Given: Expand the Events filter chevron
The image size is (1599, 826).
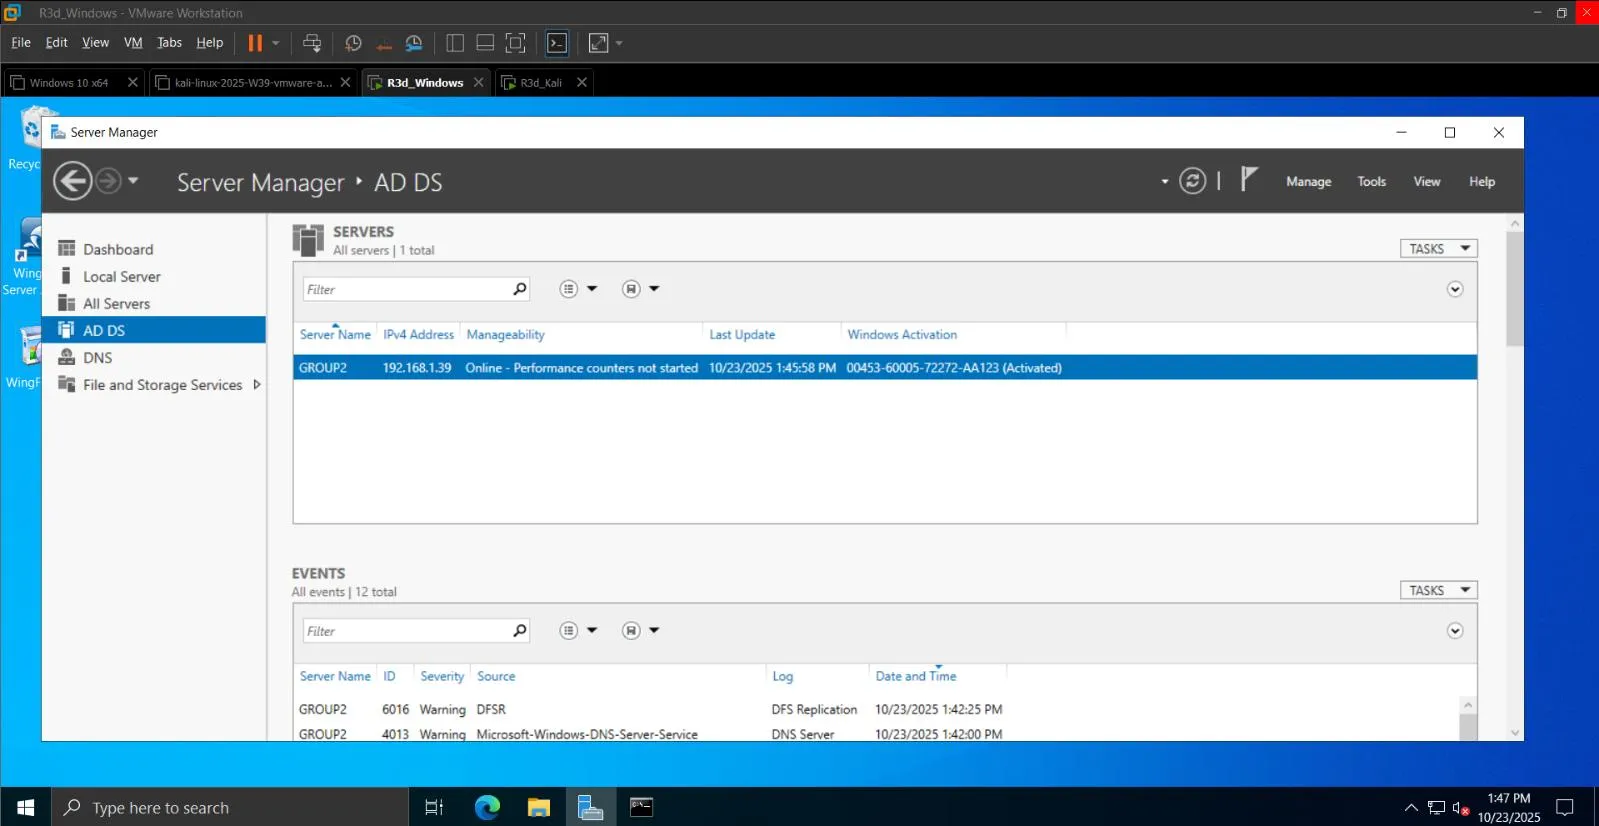Looking at the screenshot, I should 1455,631.
